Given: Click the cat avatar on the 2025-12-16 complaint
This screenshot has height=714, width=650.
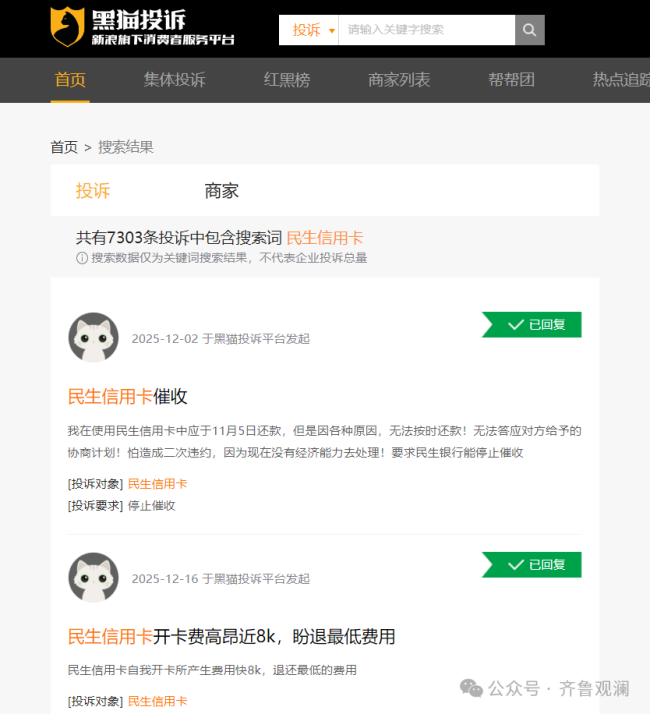Looking at the screenshot, I should (x=93, y=577).
